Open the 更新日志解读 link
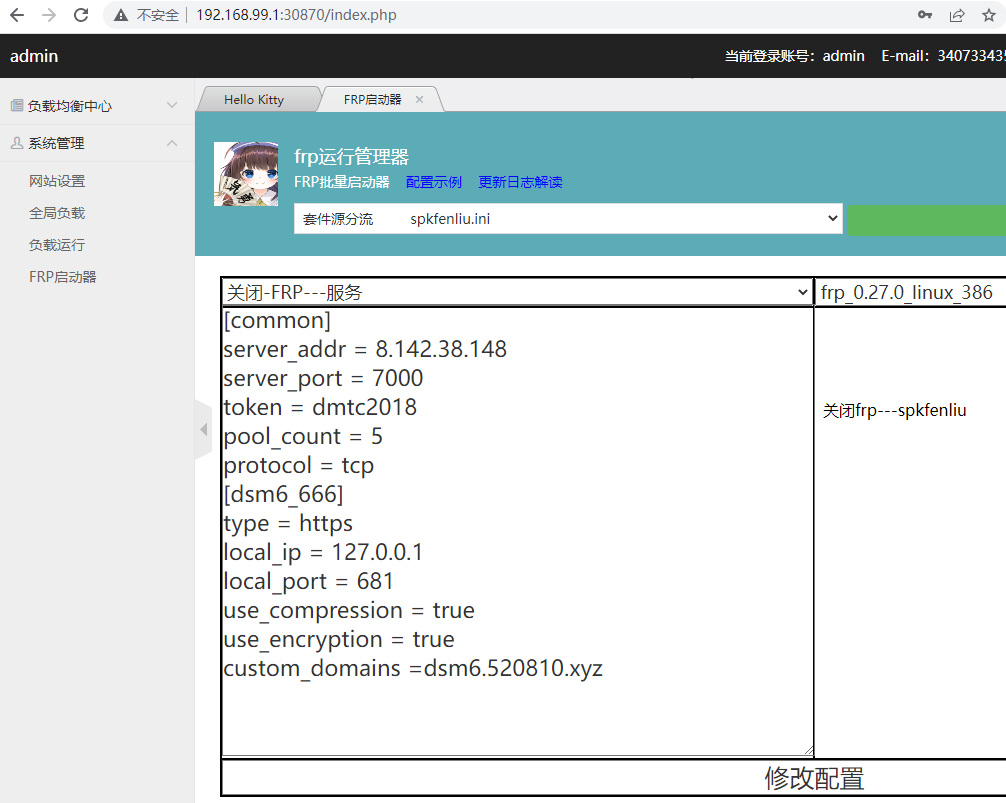Screen dimensions: 1006x803 point(519,182)
